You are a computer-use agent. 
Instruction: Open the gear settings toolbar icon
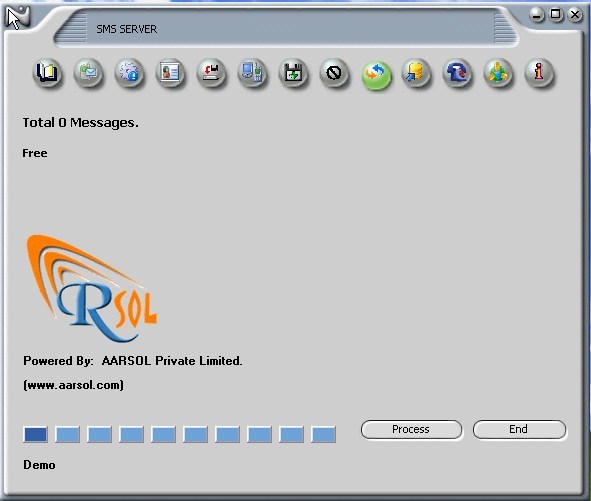129,73
